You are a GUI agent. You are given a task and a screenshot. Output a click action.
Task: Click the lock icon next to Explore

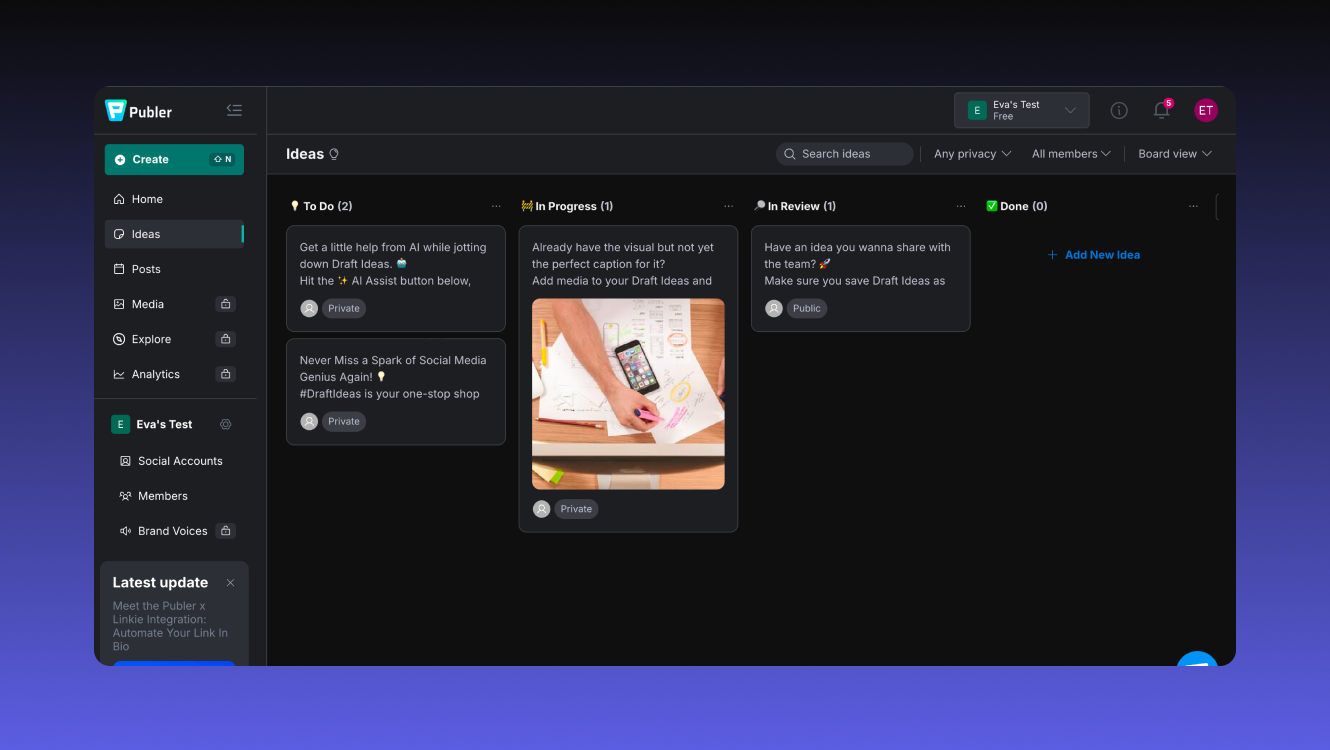(x=226, y=339)
